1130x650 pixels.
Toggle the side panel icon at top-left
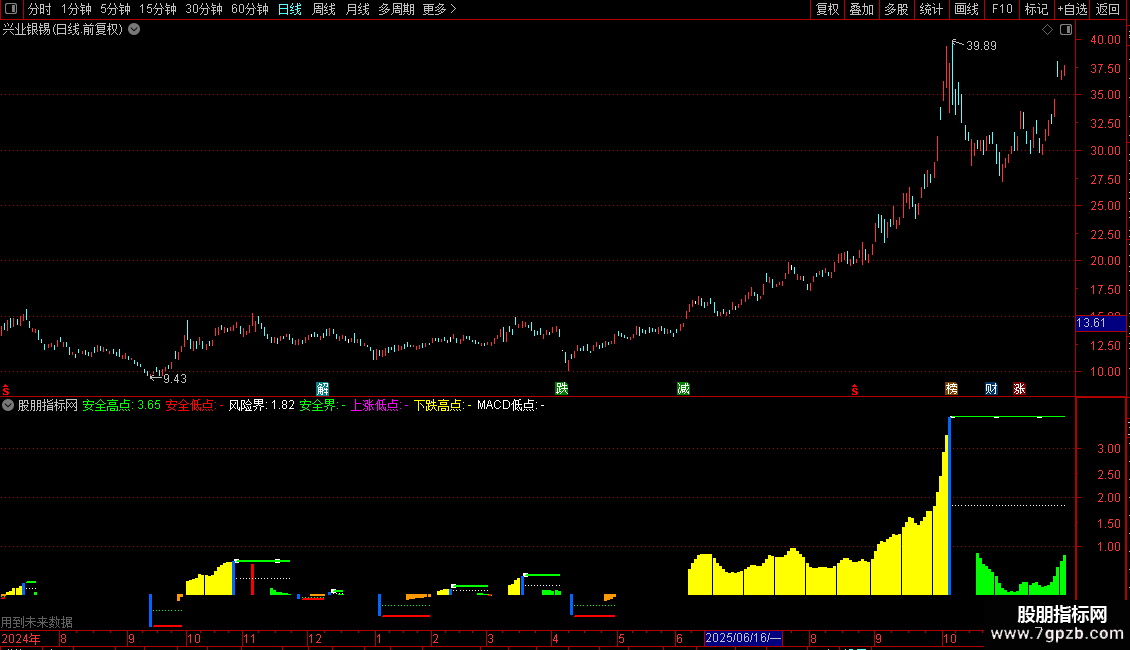(11, 9)
